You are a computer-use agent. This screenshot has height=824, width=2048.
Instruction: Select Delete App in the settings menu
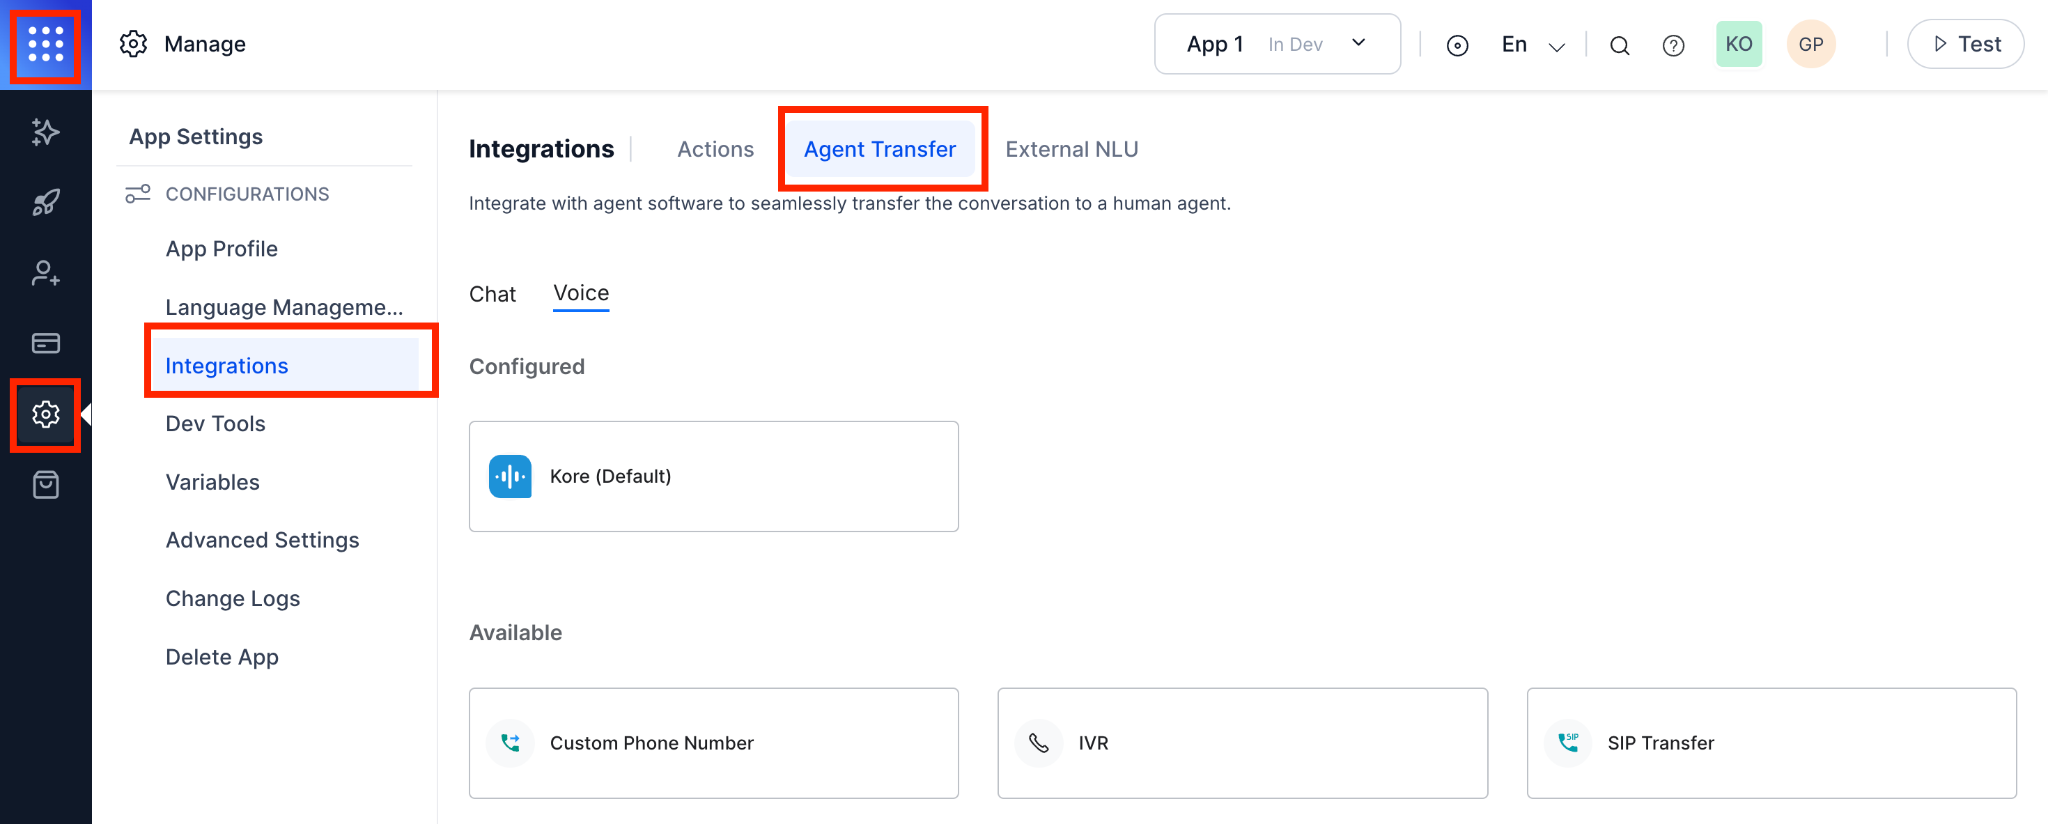pyautogui.click(x=222, y=657)
